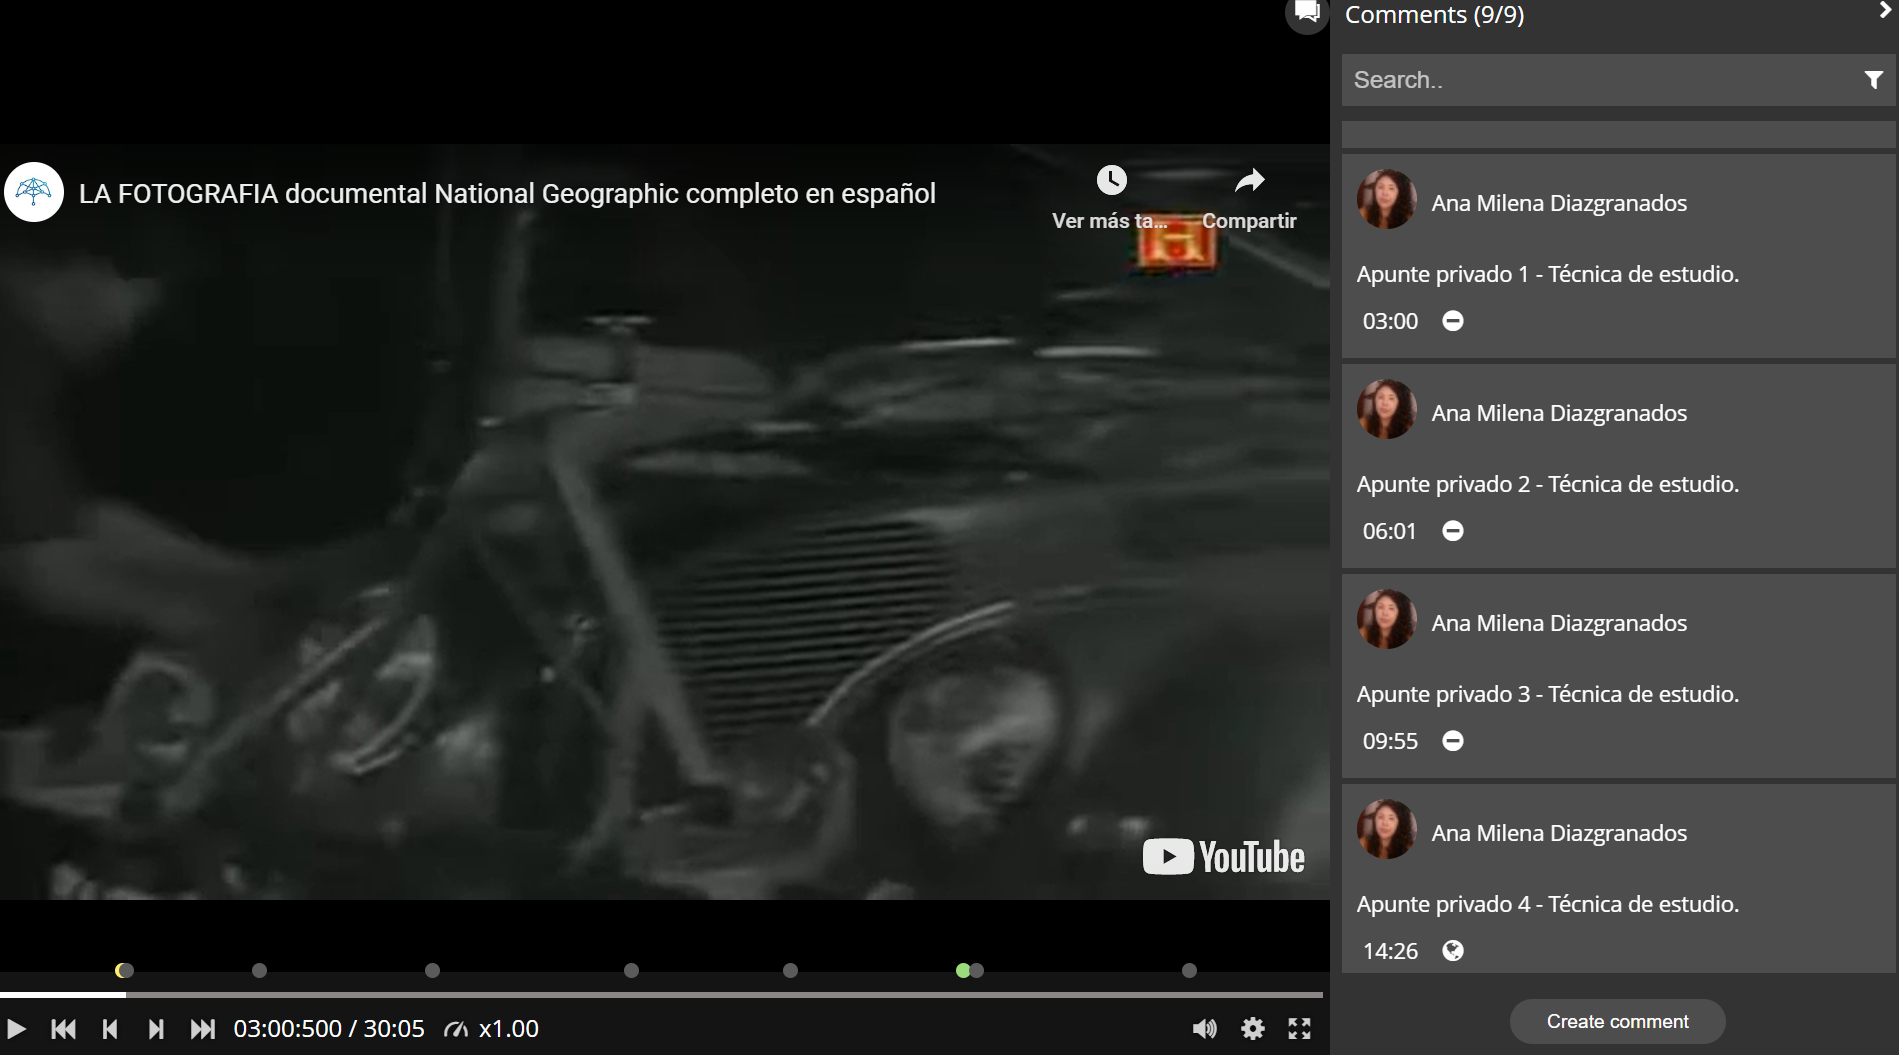Change the x1.00 playback speed
This screenshot has height=1055, width=1899.
pos(492,1029)
